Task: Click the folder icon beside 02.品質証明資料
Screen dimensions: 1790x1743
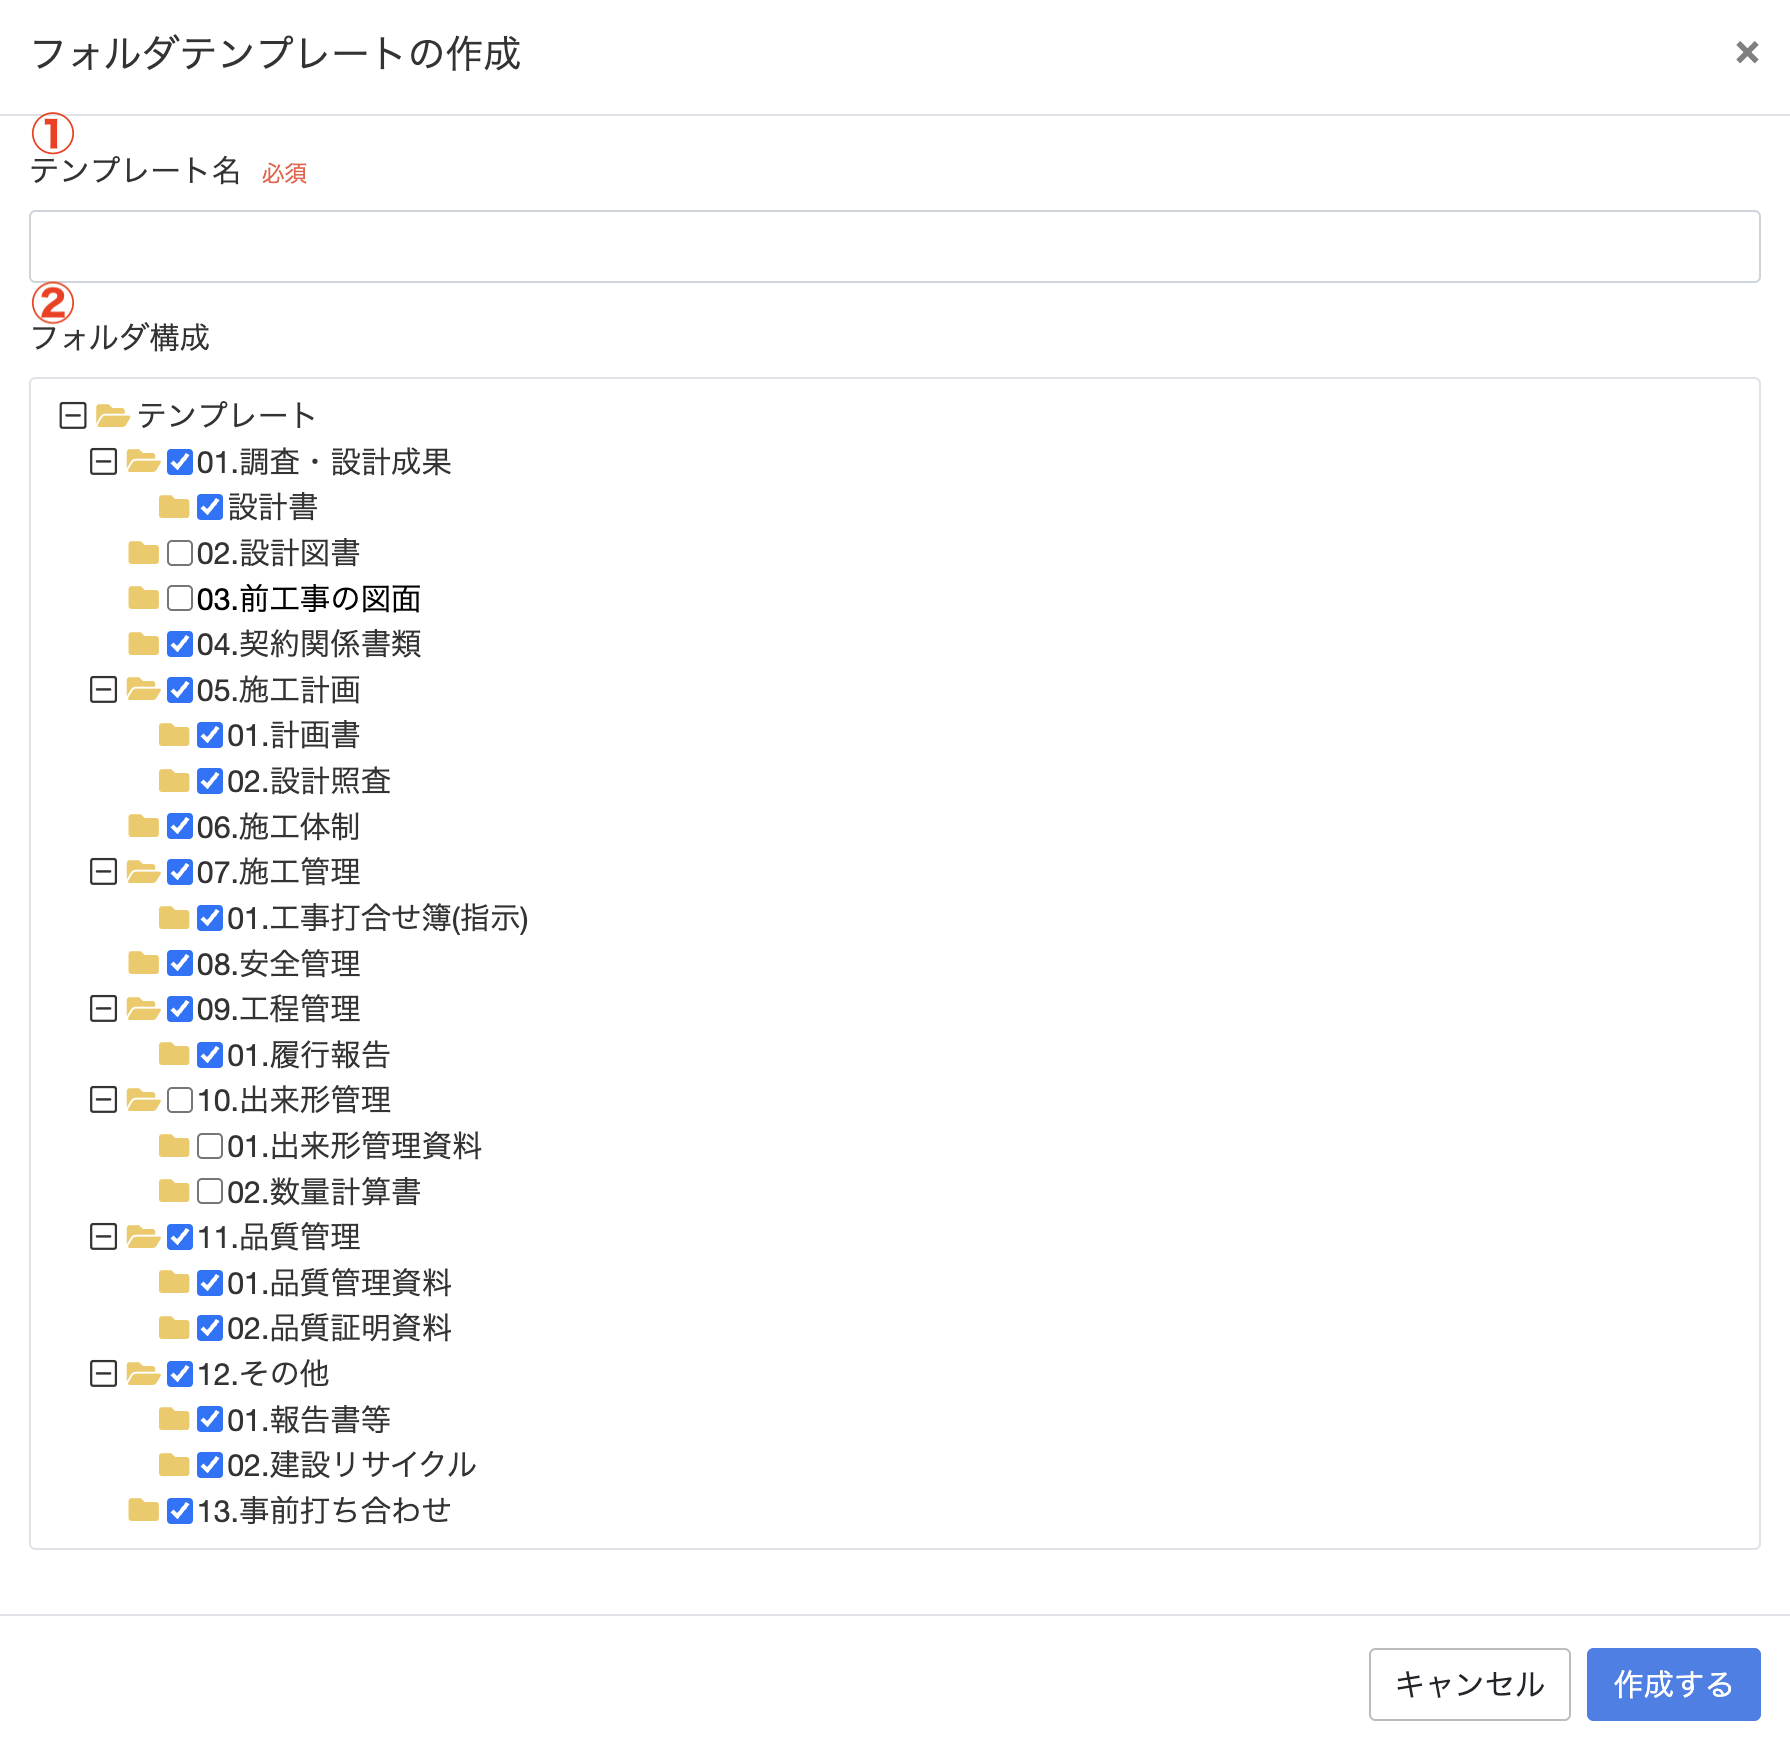Action: [174, 1328]
